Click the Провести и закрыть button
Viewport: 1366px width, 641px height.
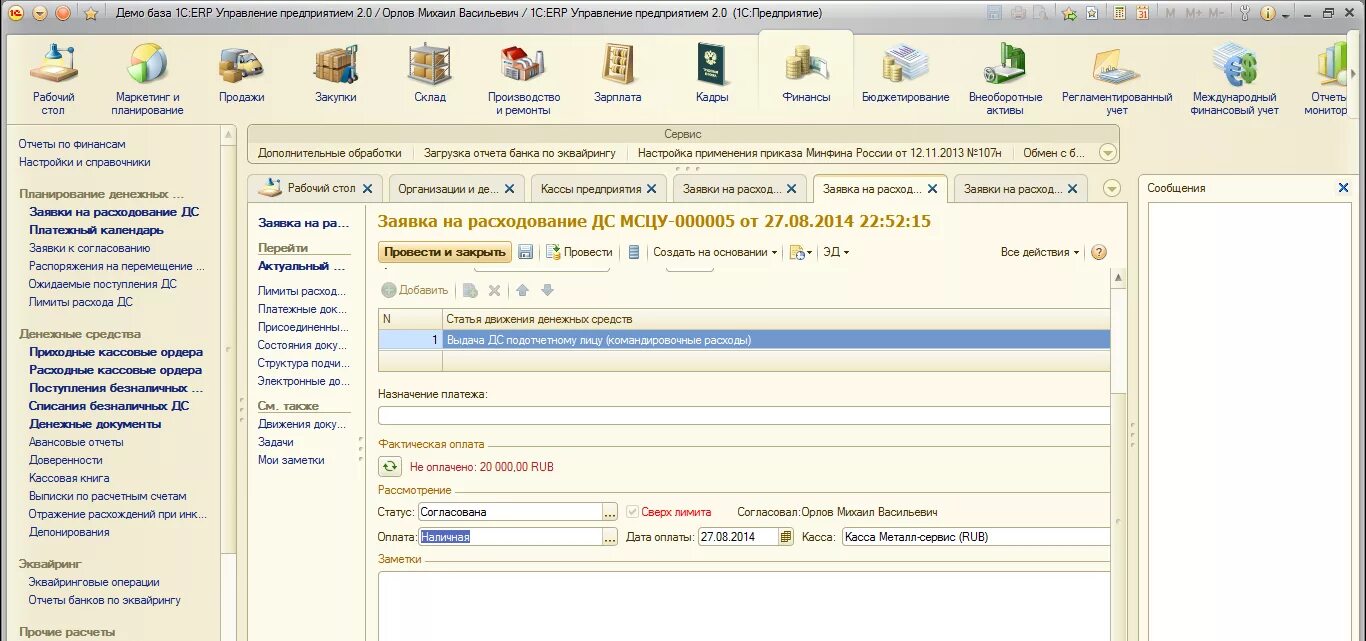click(445, 252)
